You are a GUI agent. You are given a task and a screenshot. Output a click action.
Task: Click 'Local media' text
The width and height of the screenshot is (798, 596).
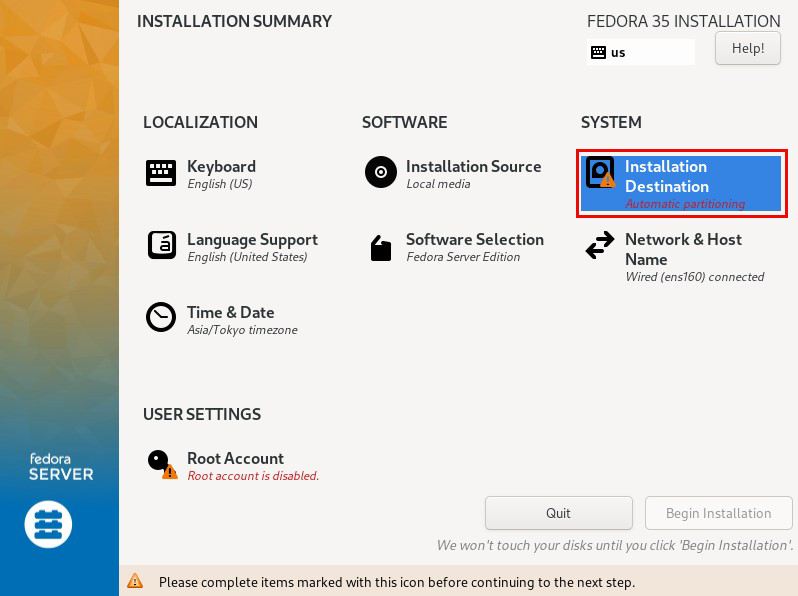438,184
